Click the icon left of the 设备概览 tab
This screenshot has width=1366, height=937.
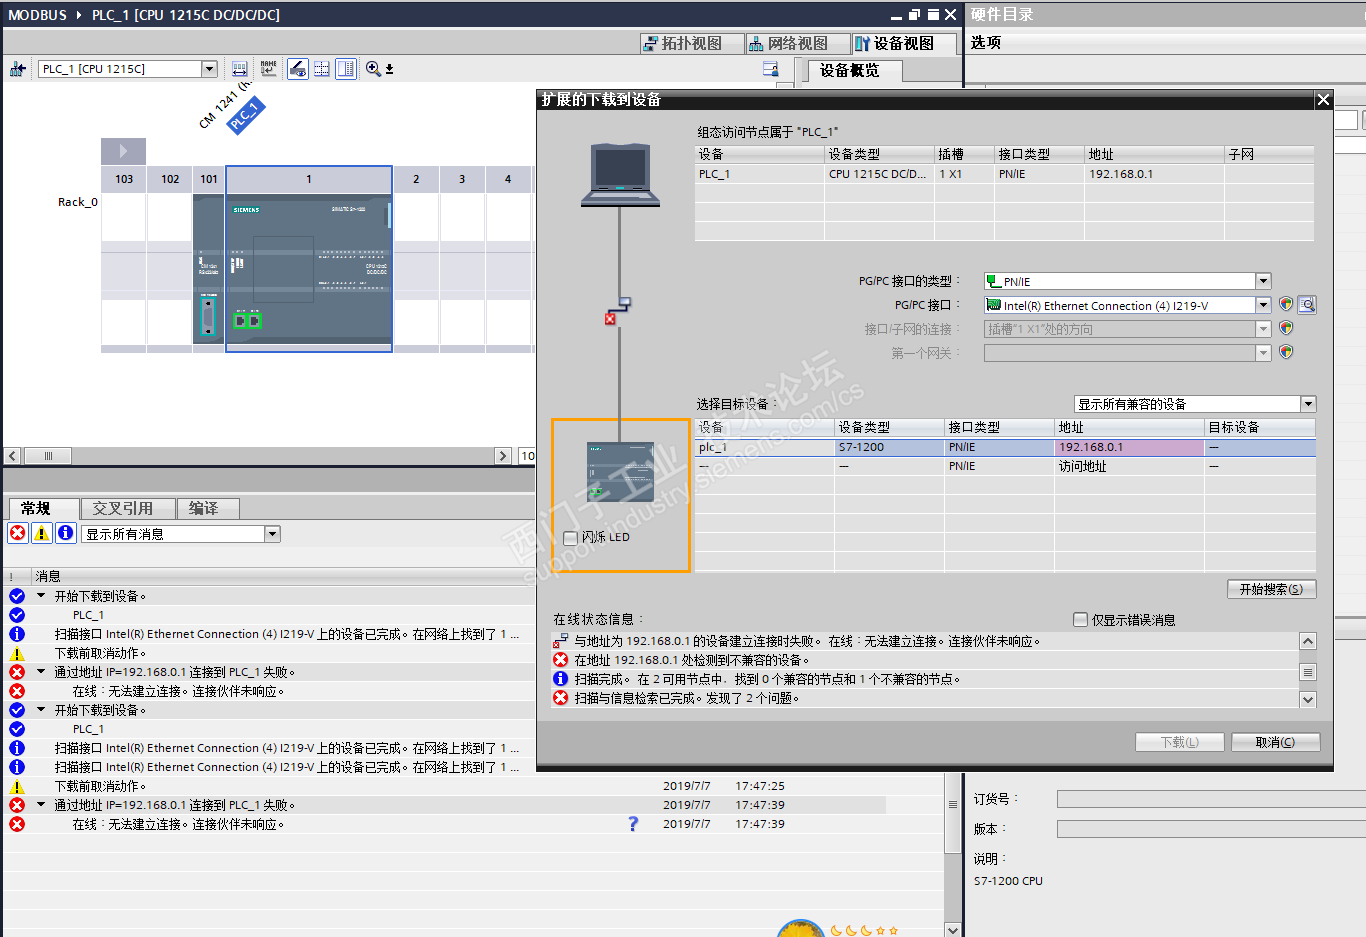point(771,69)
